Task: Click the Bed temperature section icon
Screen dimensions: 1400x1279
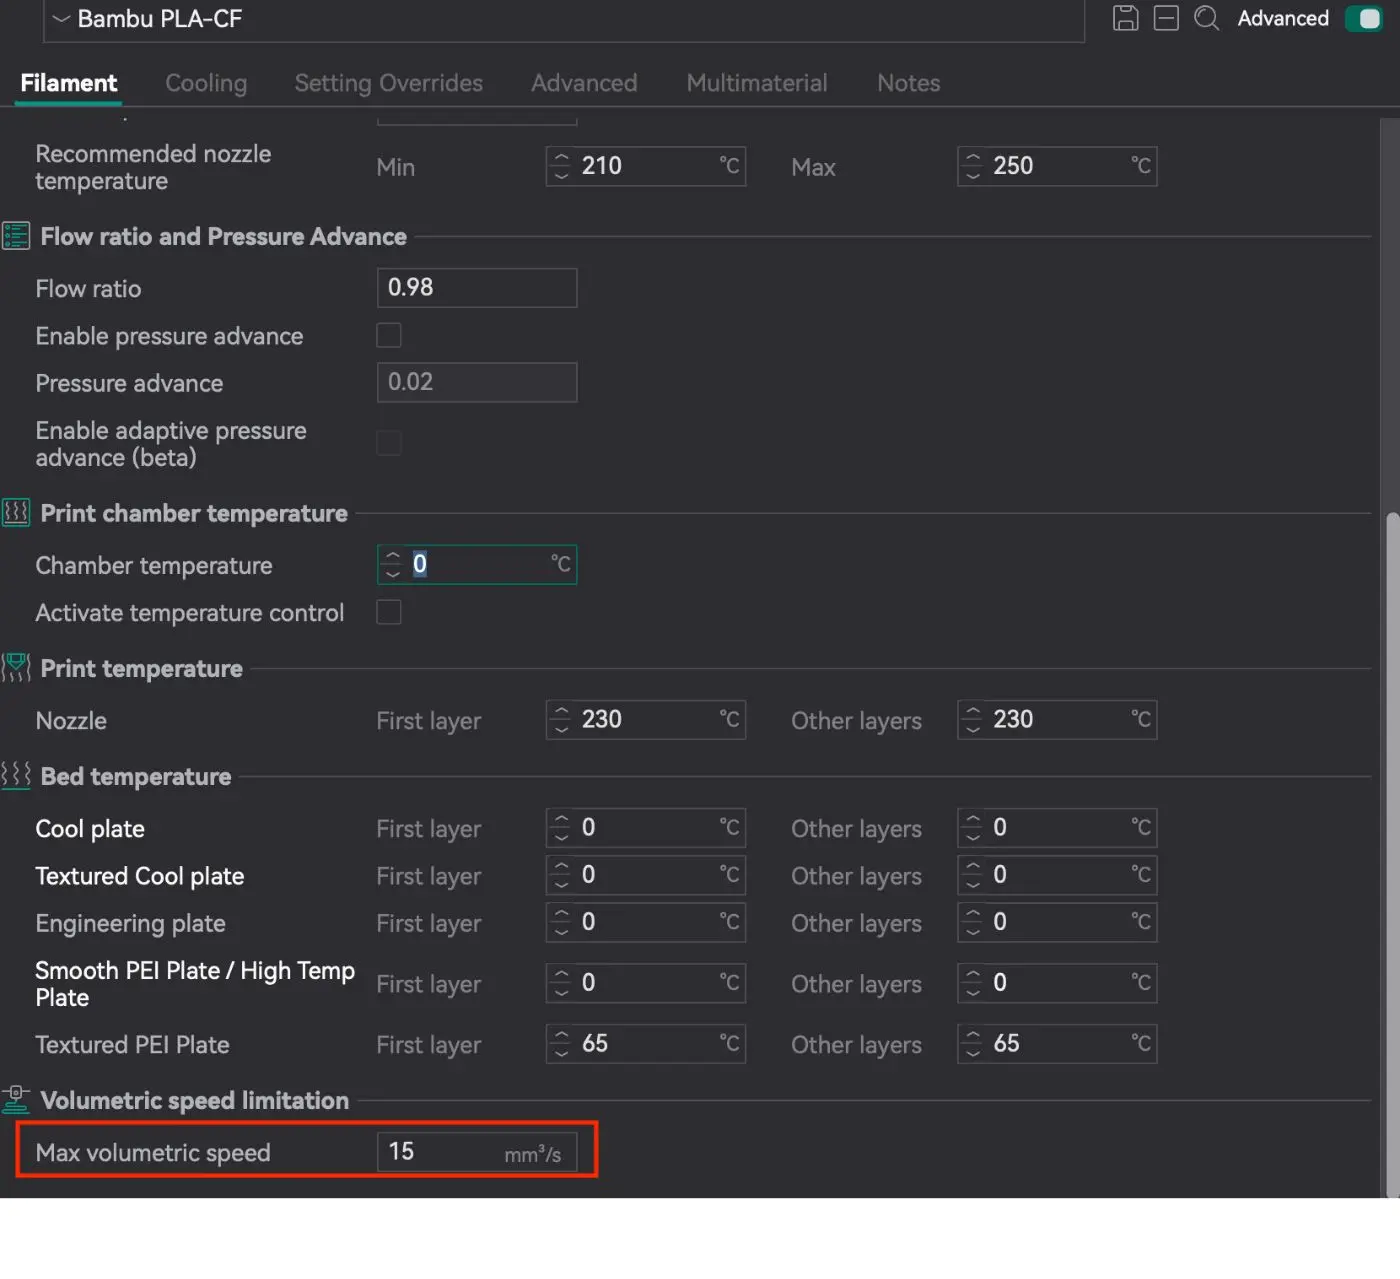Action: coord(16,776)
